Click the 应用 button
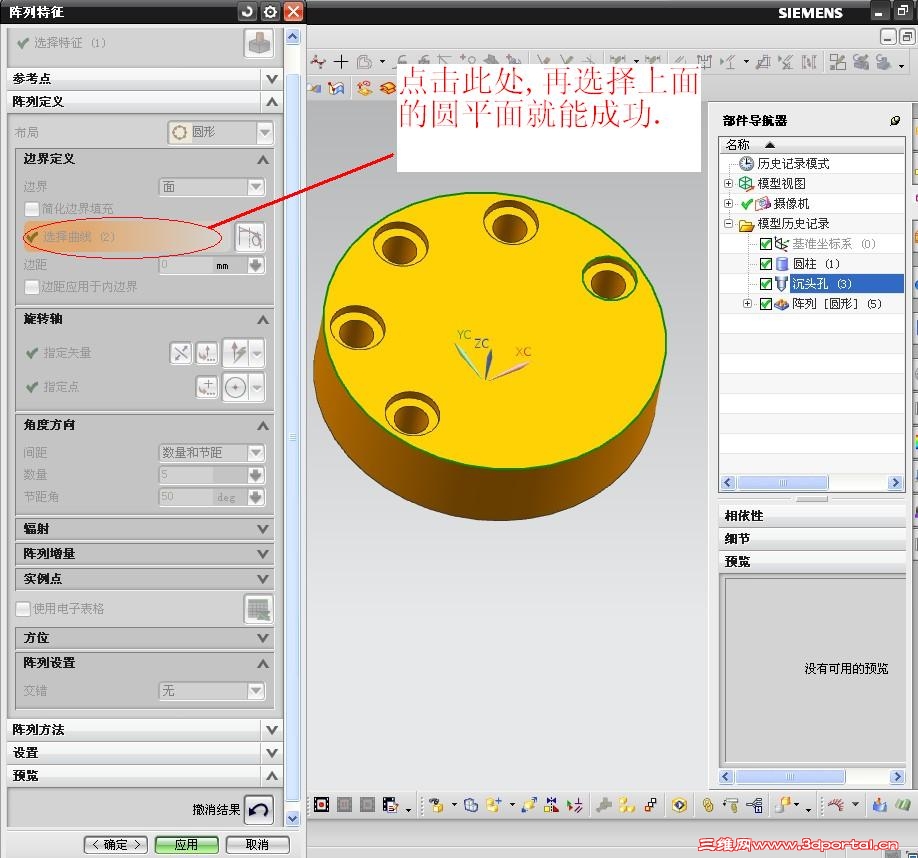Screen dimensions: 918x858 click(x=186, y=845)
